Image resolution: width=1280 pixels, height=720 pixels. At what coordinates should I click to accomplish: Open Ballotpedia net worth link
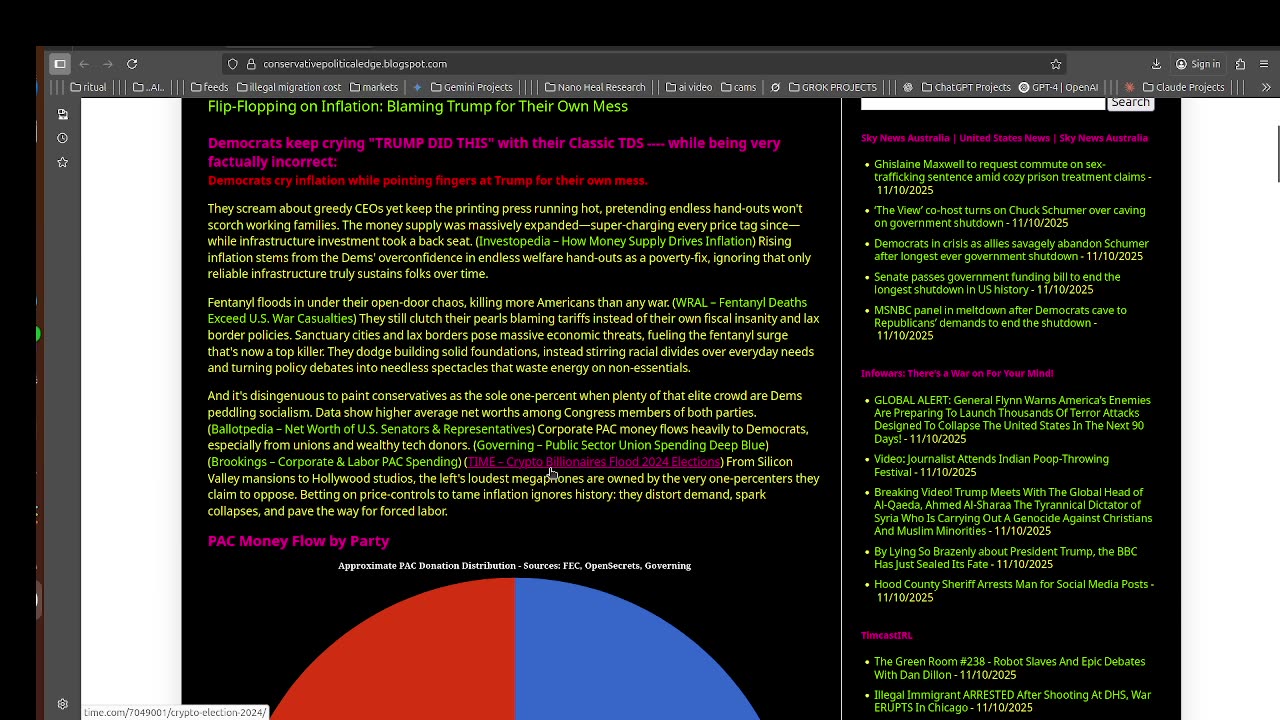click(372, 429)
